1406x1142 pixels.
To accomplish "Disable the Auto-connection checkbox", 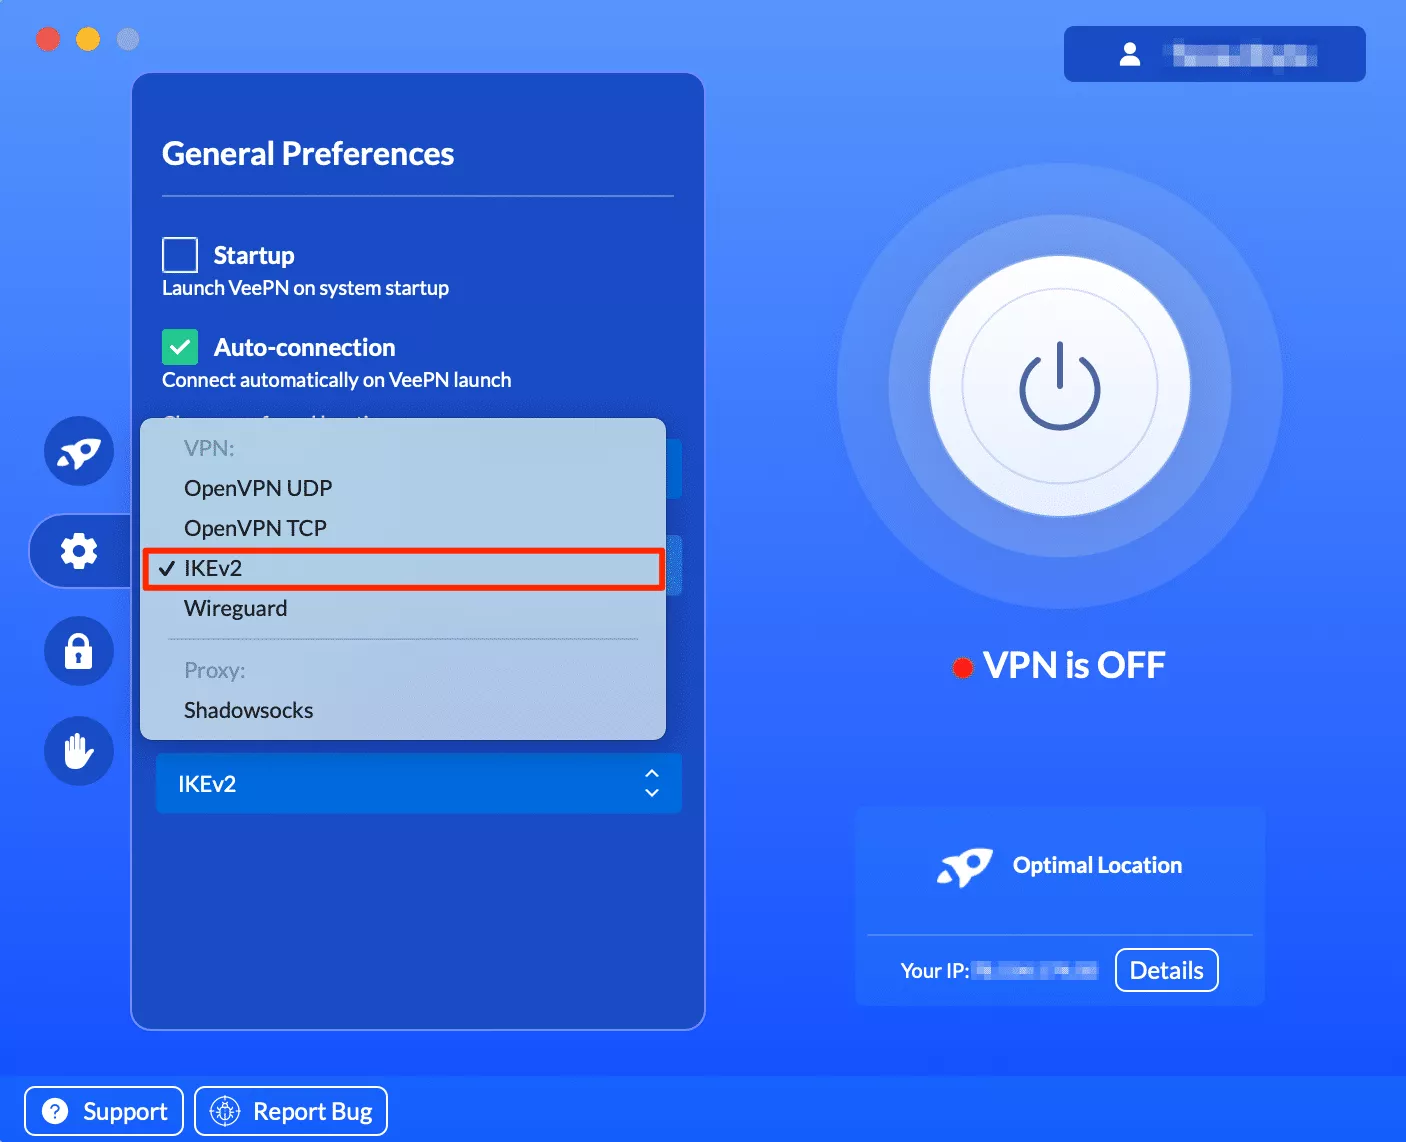I will point(180,347).
